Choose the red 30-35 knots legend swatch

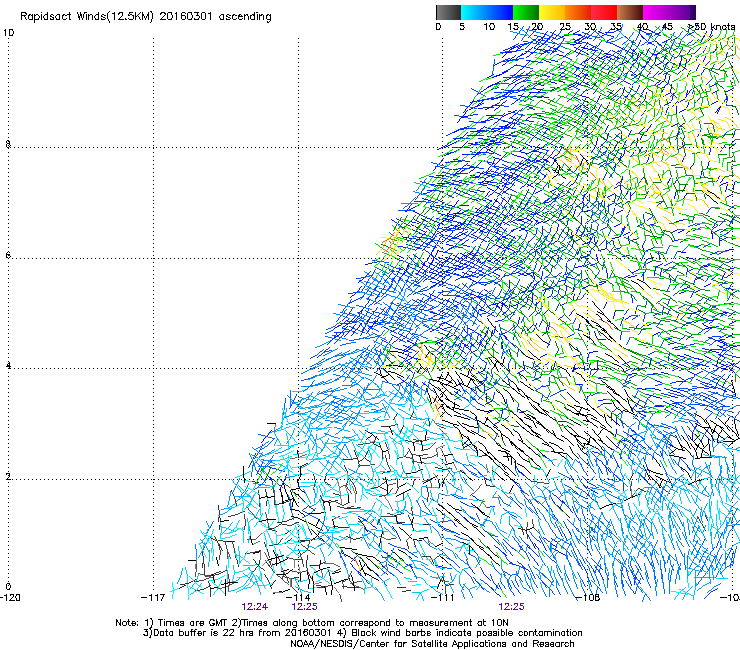point(604,12)
